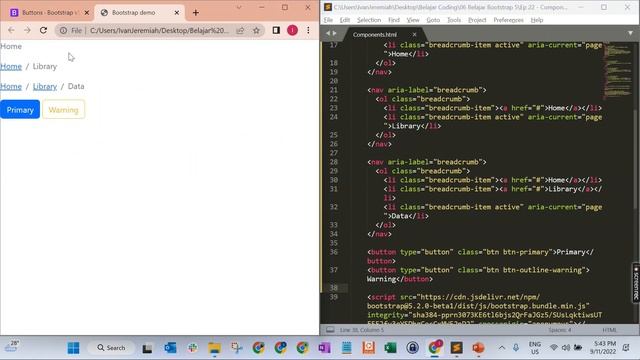Click the address bar URL field
This screenshot has height=360, width=640.
(159, 31)
